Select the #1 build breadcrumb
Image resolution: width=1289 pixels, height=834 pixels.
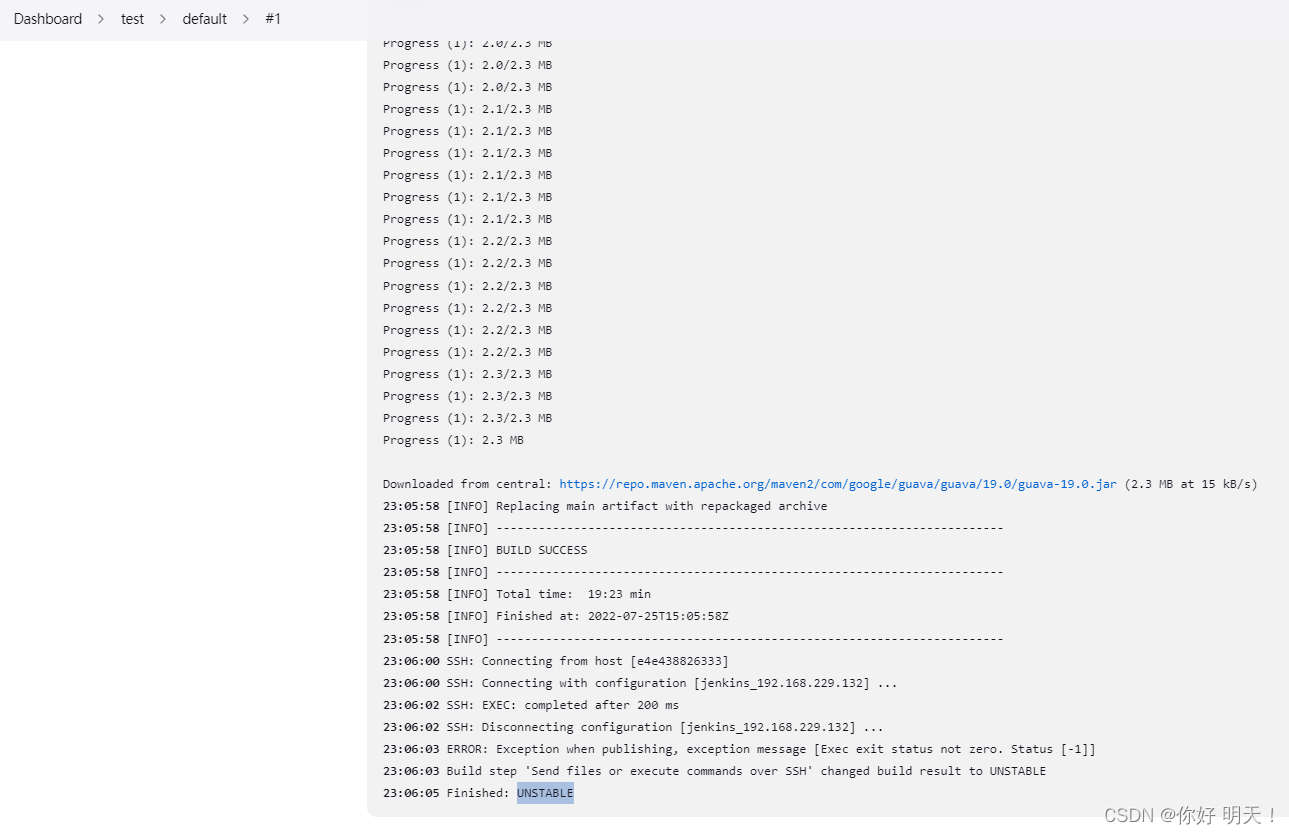273,19
